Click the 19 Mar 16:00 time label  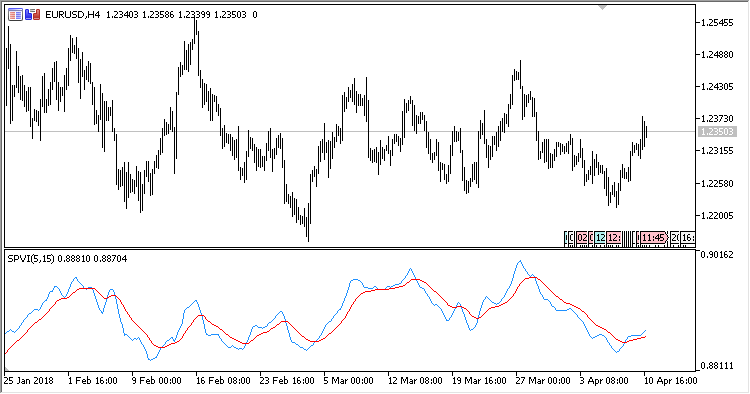(479, 381)
